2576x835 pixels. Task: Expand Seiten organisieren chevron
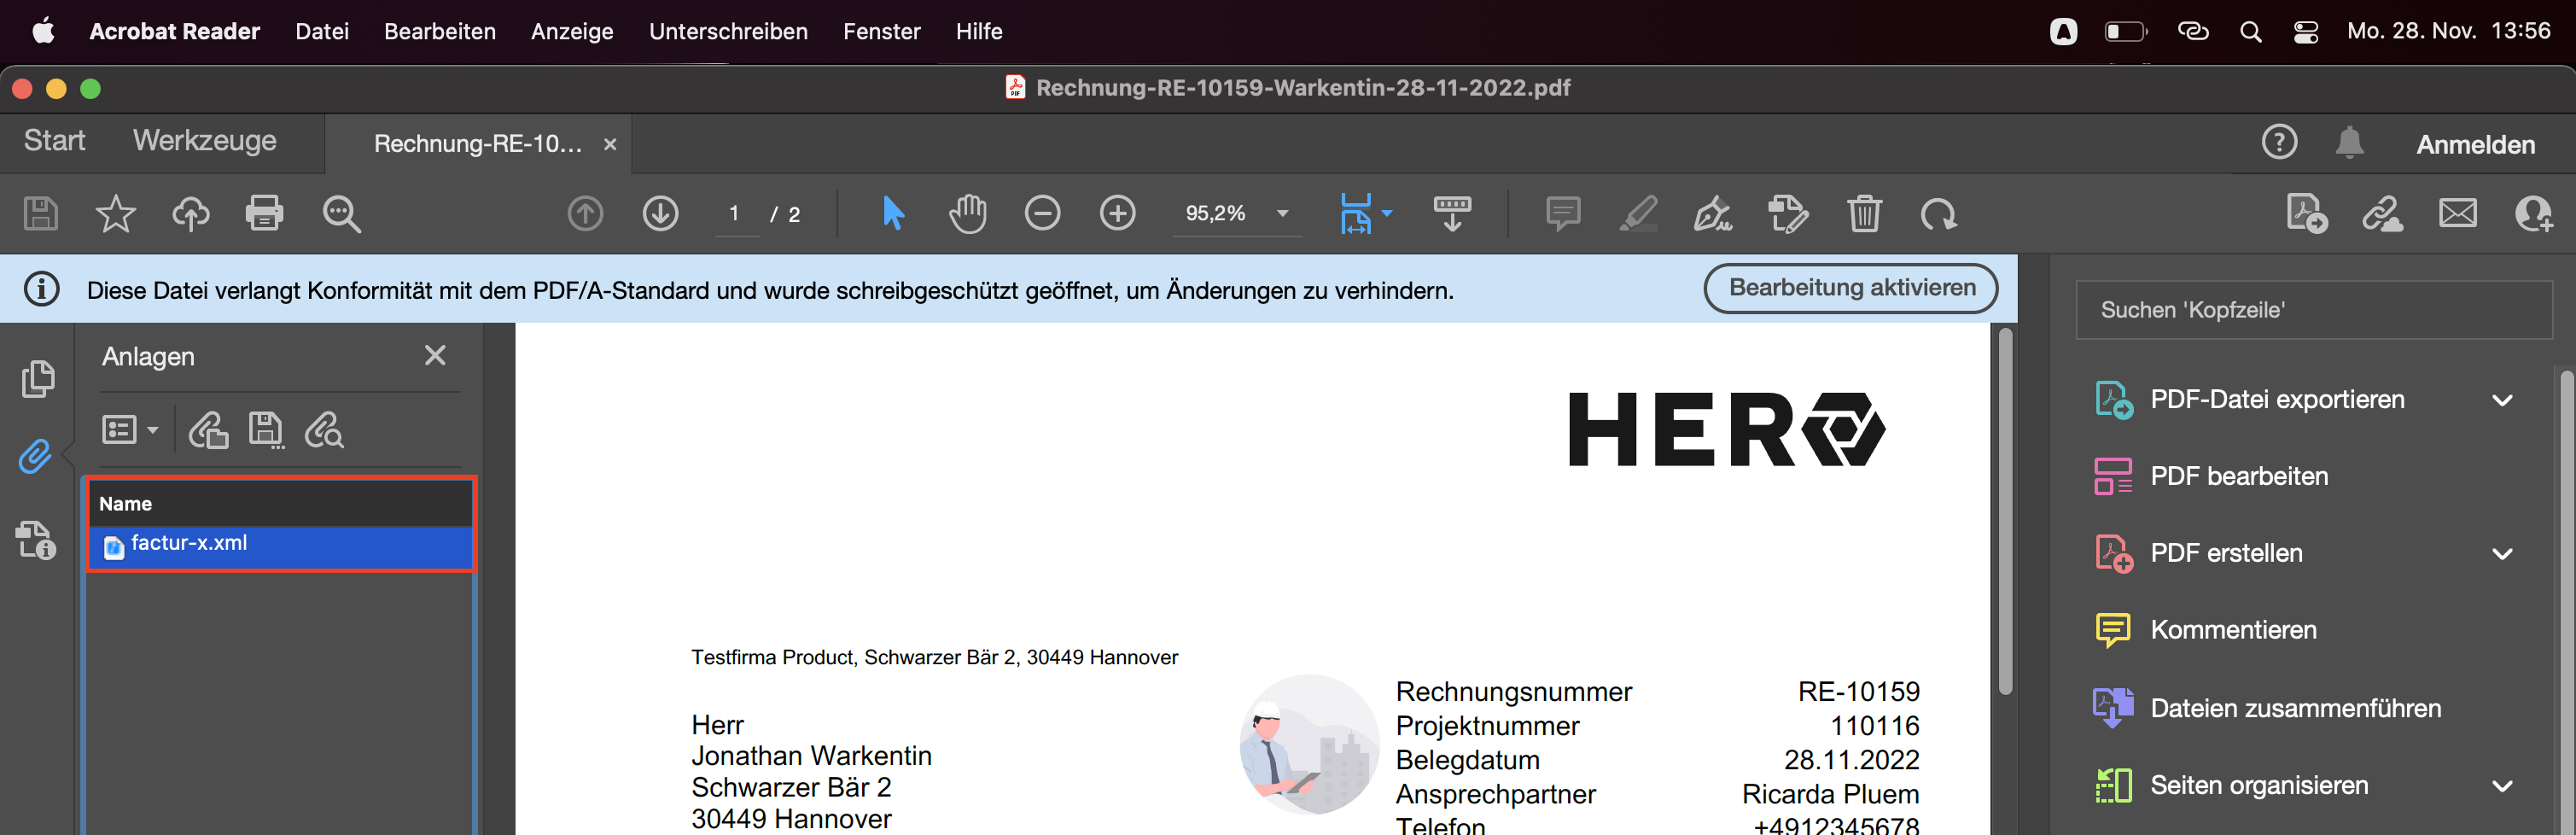tap(2502, 786)
